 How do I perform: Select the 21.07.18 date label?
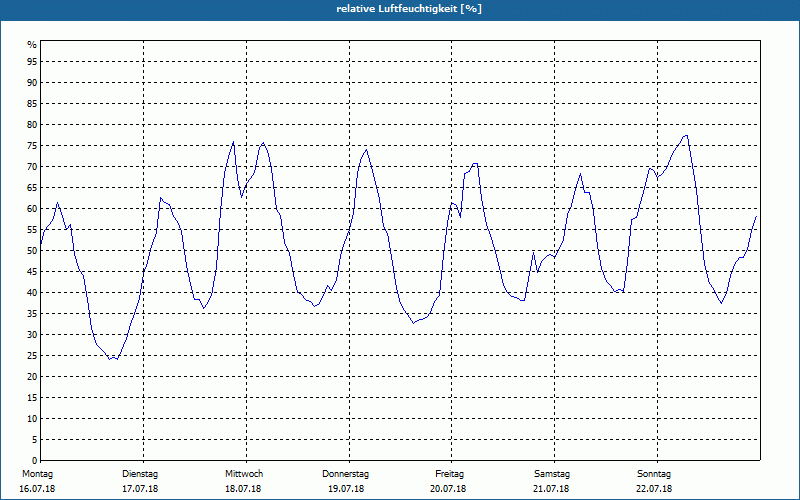(551, 489)
